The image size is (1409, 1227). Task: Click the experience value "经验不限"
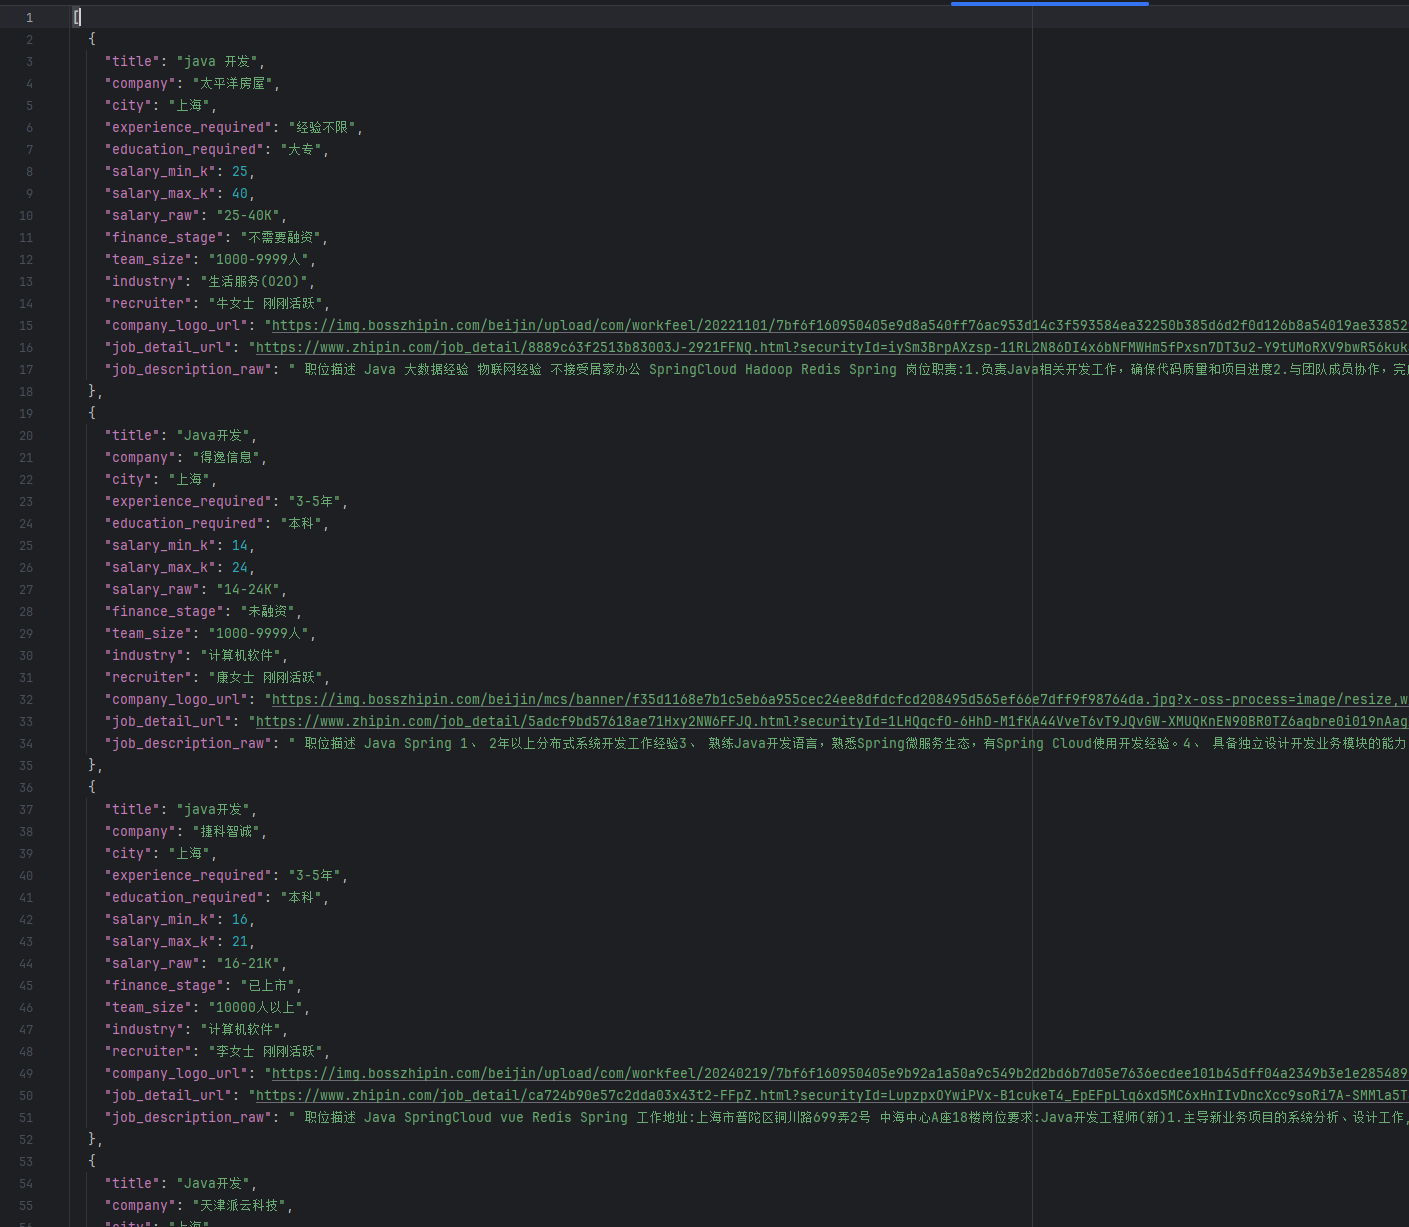(322, 127)
